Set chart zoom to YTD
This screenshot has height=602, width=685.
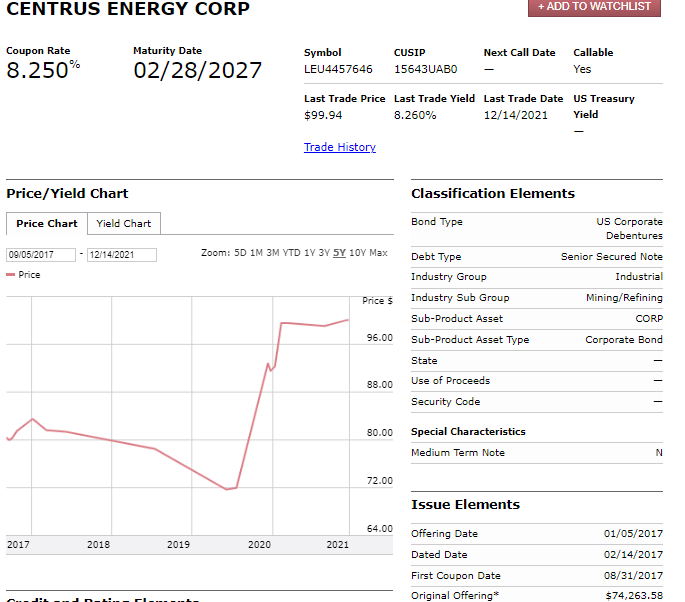click(x=291, y=253)
